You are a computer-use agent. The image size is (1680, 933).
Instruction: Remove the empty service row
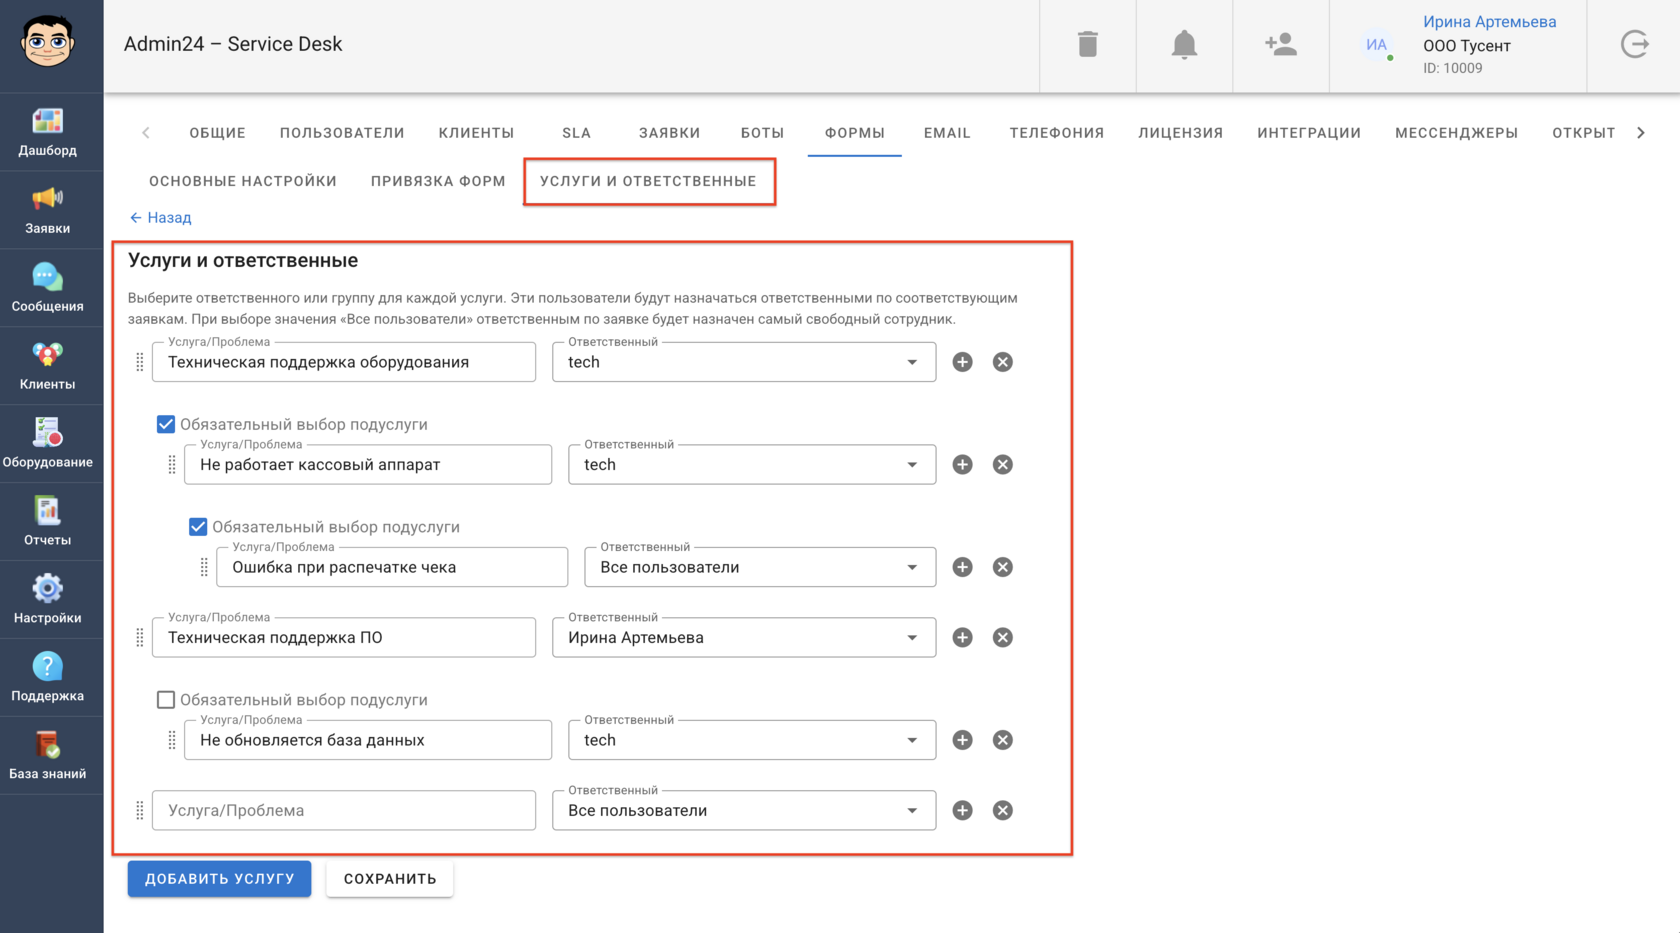click(1002, 810)
